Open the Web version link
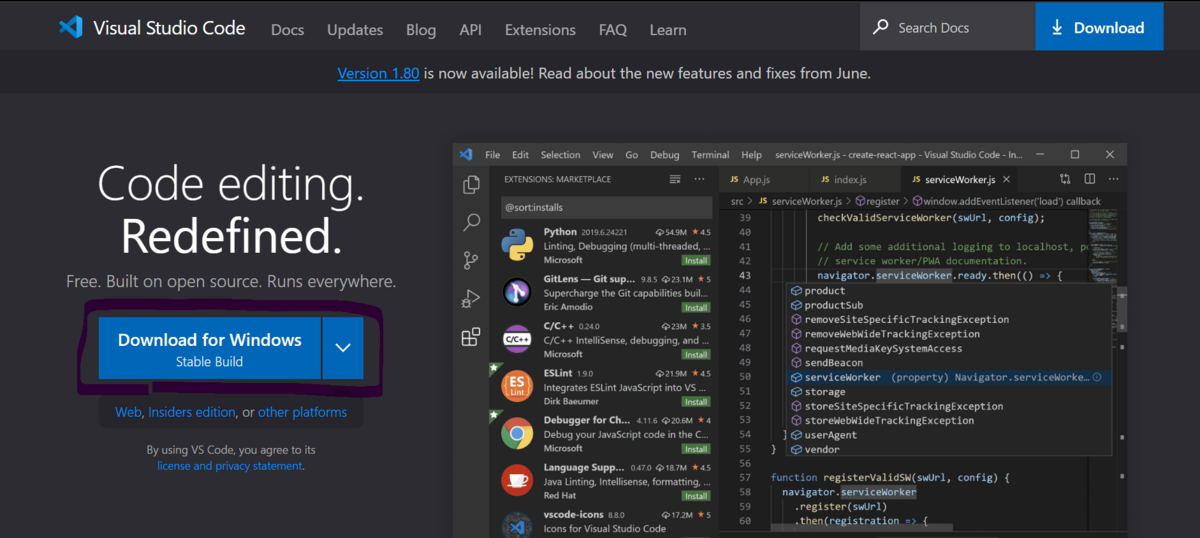This screenshot has height=538, width=1200. tap(128, 412)
